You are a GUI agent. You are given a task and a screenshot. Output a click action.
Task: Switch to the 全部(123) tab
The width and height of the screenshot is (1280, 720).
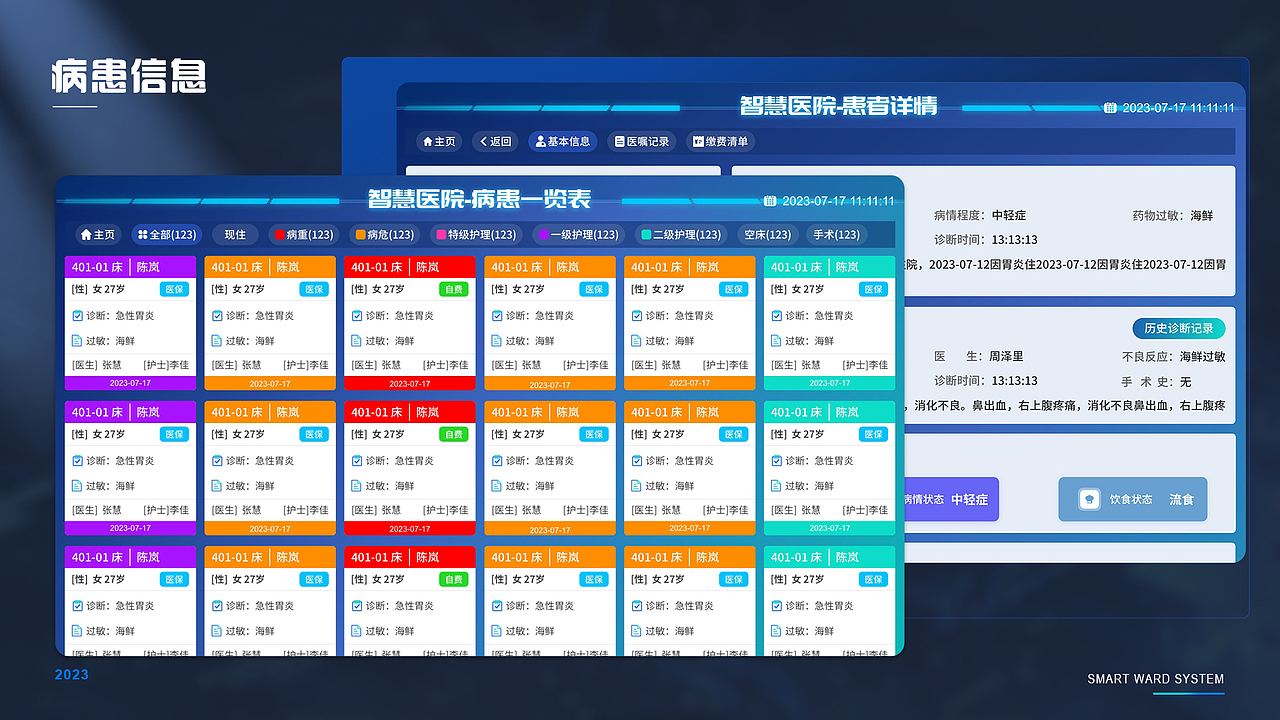(166, 234)
